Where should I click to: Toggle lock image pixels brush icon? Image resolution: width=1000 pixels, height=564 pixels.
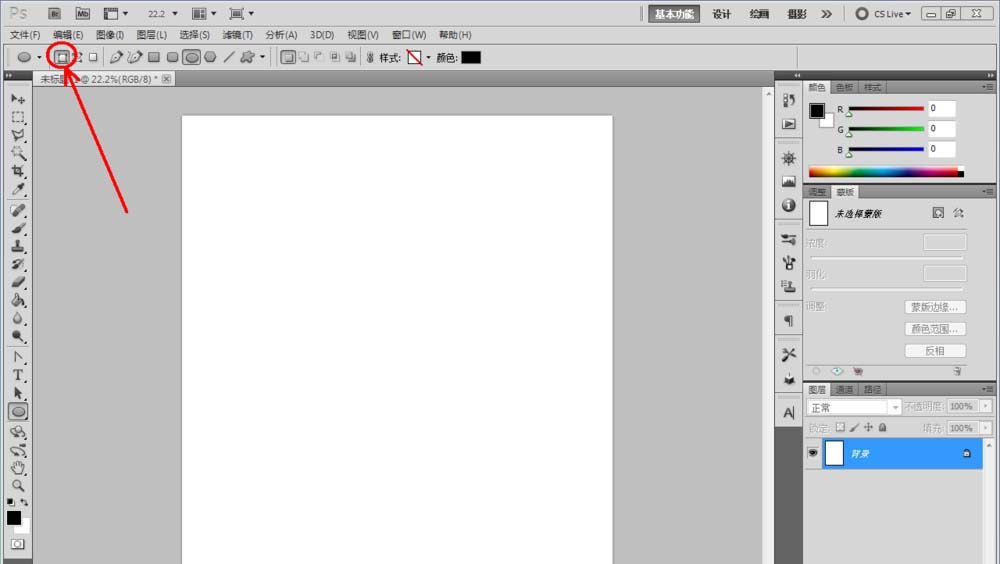tap(854, 427)
